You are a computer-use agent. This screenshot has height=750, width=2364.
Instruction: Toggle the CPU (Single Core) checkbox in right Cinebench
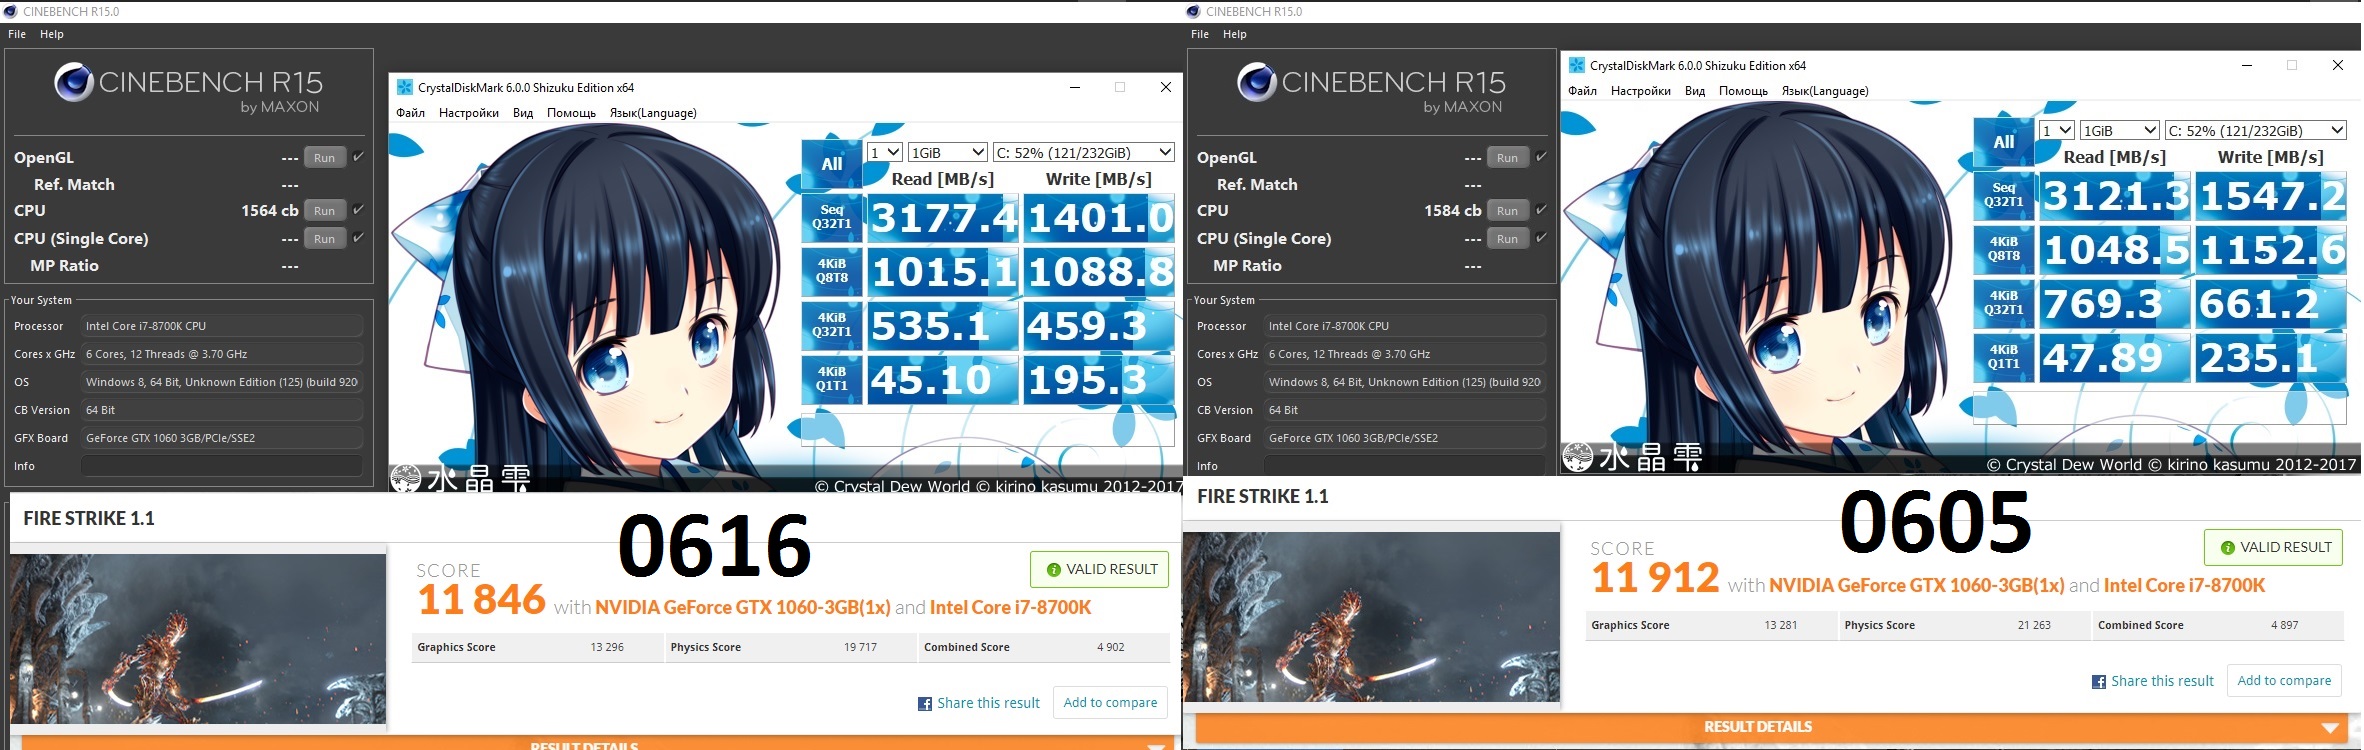(x=1541, y=238)
